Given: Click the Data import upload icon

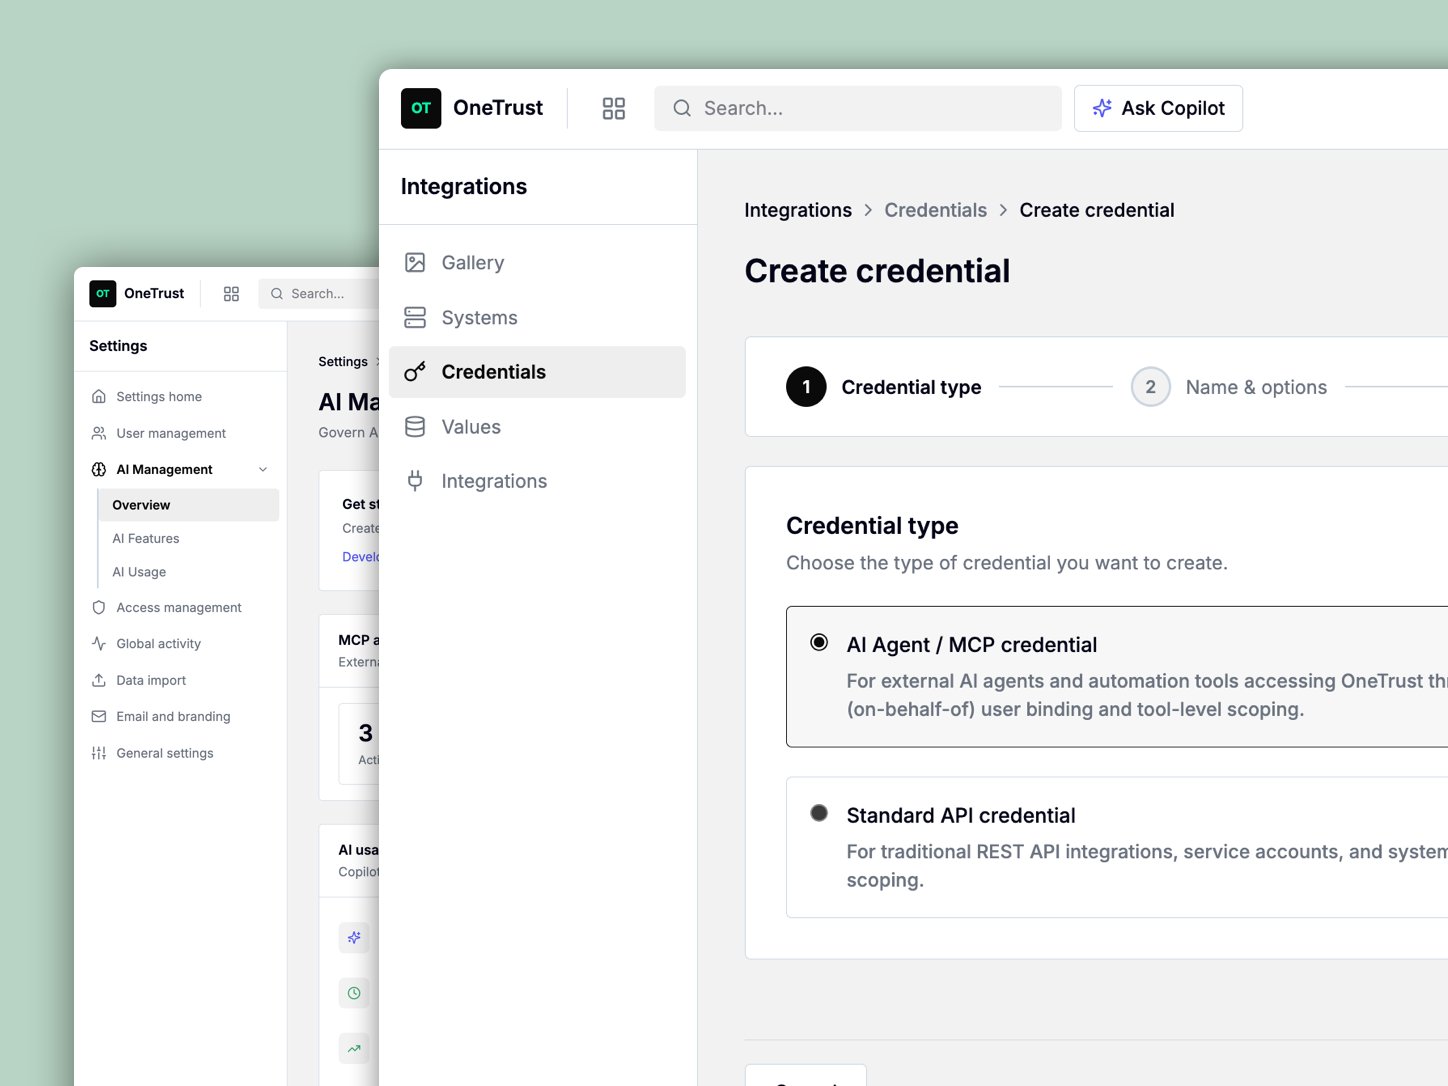Looking at the screenshot, I should click(99, 680).
